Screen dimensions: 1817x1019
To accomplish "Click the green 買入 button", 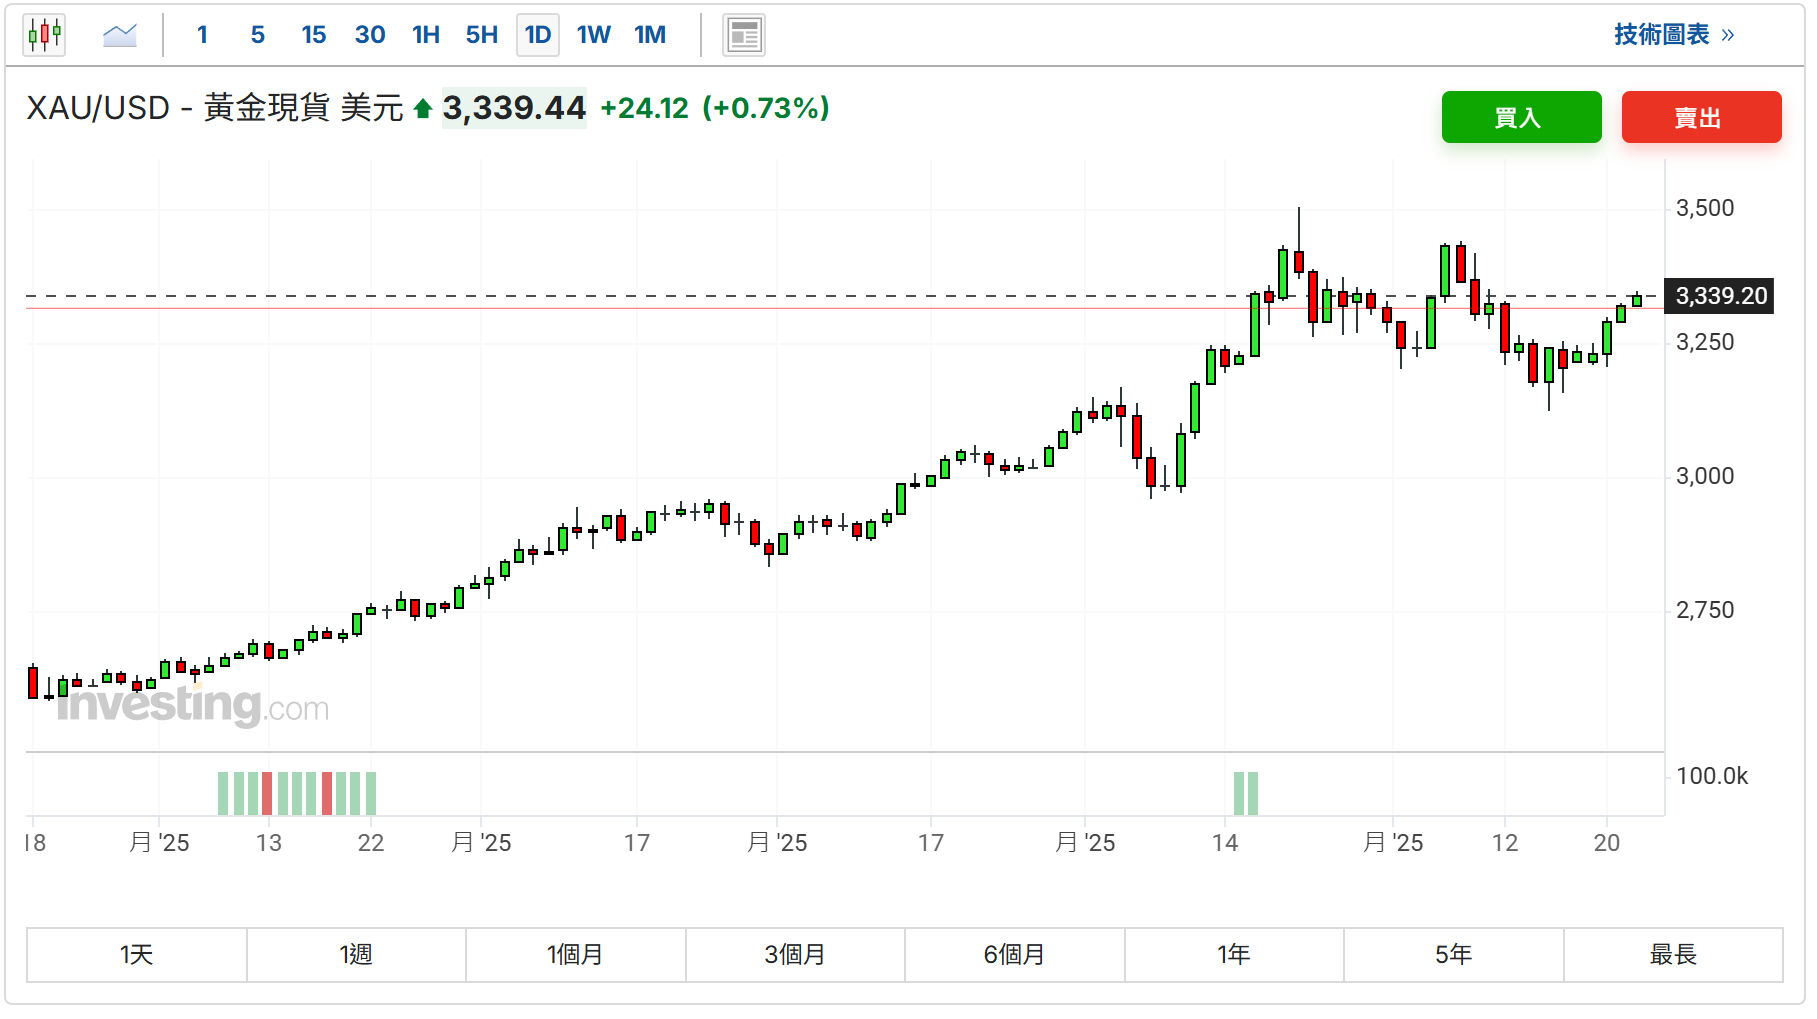I will [x=1521, y=117].
